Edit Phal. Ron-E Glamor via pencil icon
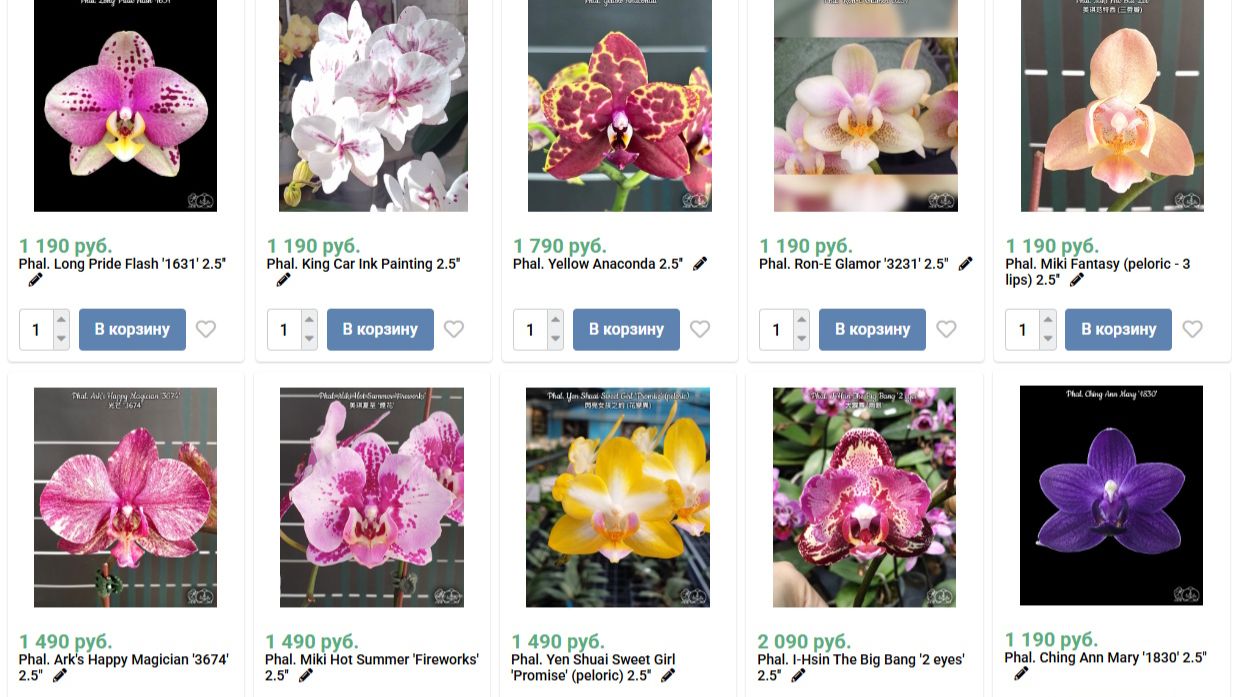Screen dimensions: 1239x697 click(965, 264)
